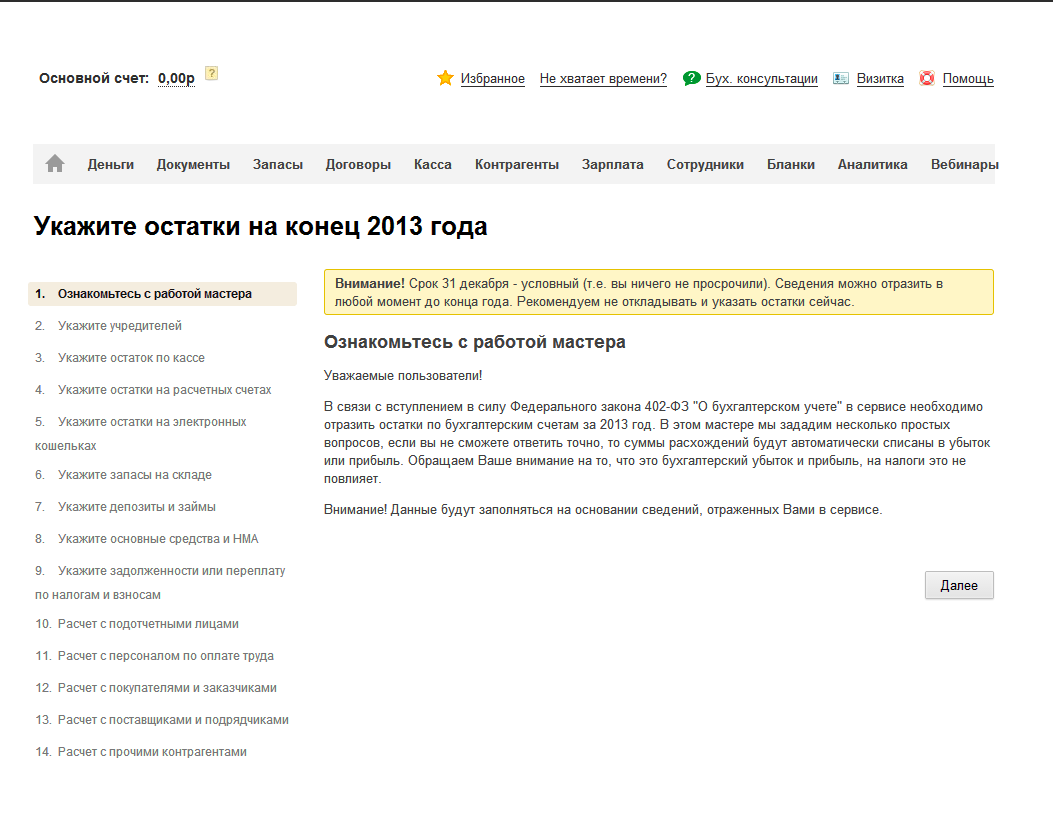Click the yellow question mark hint icon

click(x=211, y=73)
